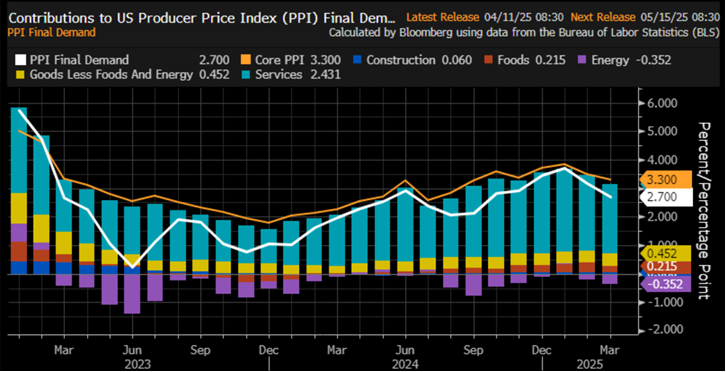Click the blue Construction legend swatch
Image resolution: width=726 pixels, height=372 pixels.
pyautogui.click(x=358, y=60)
